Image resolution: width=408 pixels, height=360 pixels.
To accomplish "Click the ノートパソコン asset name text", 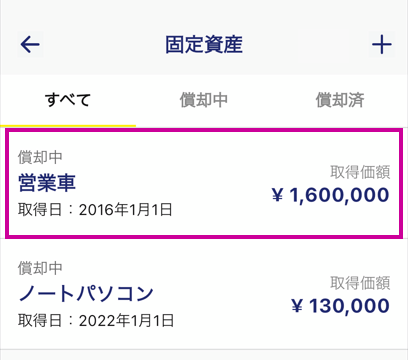I will [x=86, y=293].
